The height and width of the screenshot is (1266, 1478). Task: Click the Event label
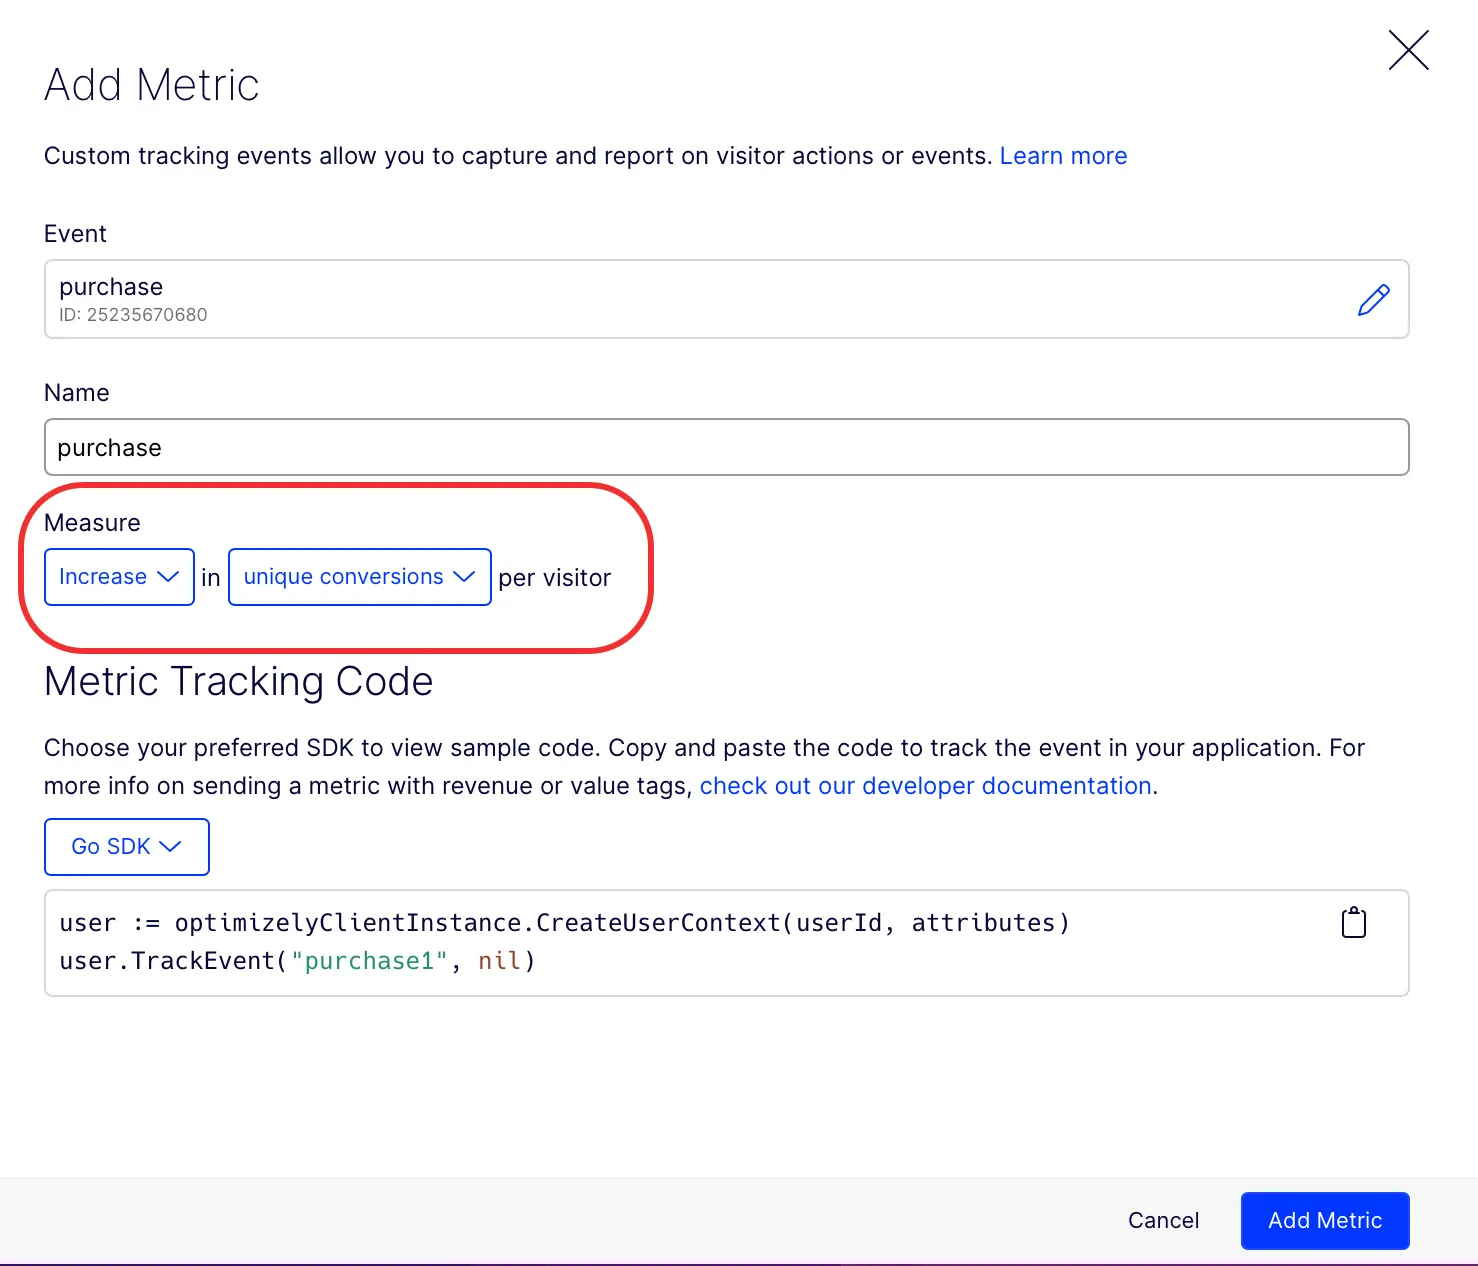pyautogui.click(x=75, y=234)
